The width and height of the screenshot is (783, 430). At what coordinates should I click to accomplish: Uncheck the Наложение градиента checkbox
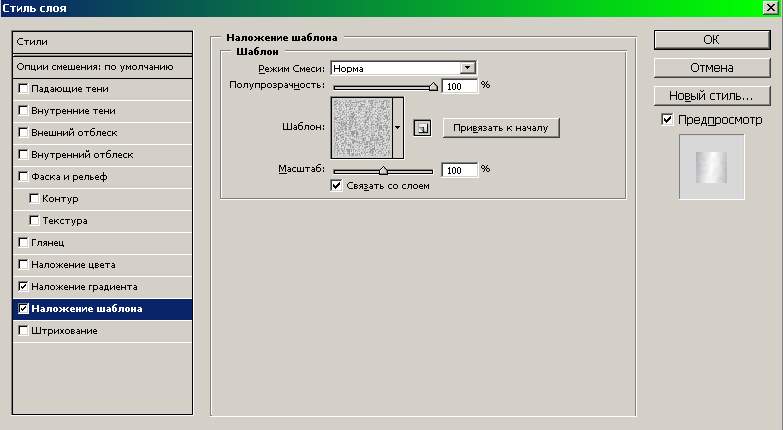[23, 286]
